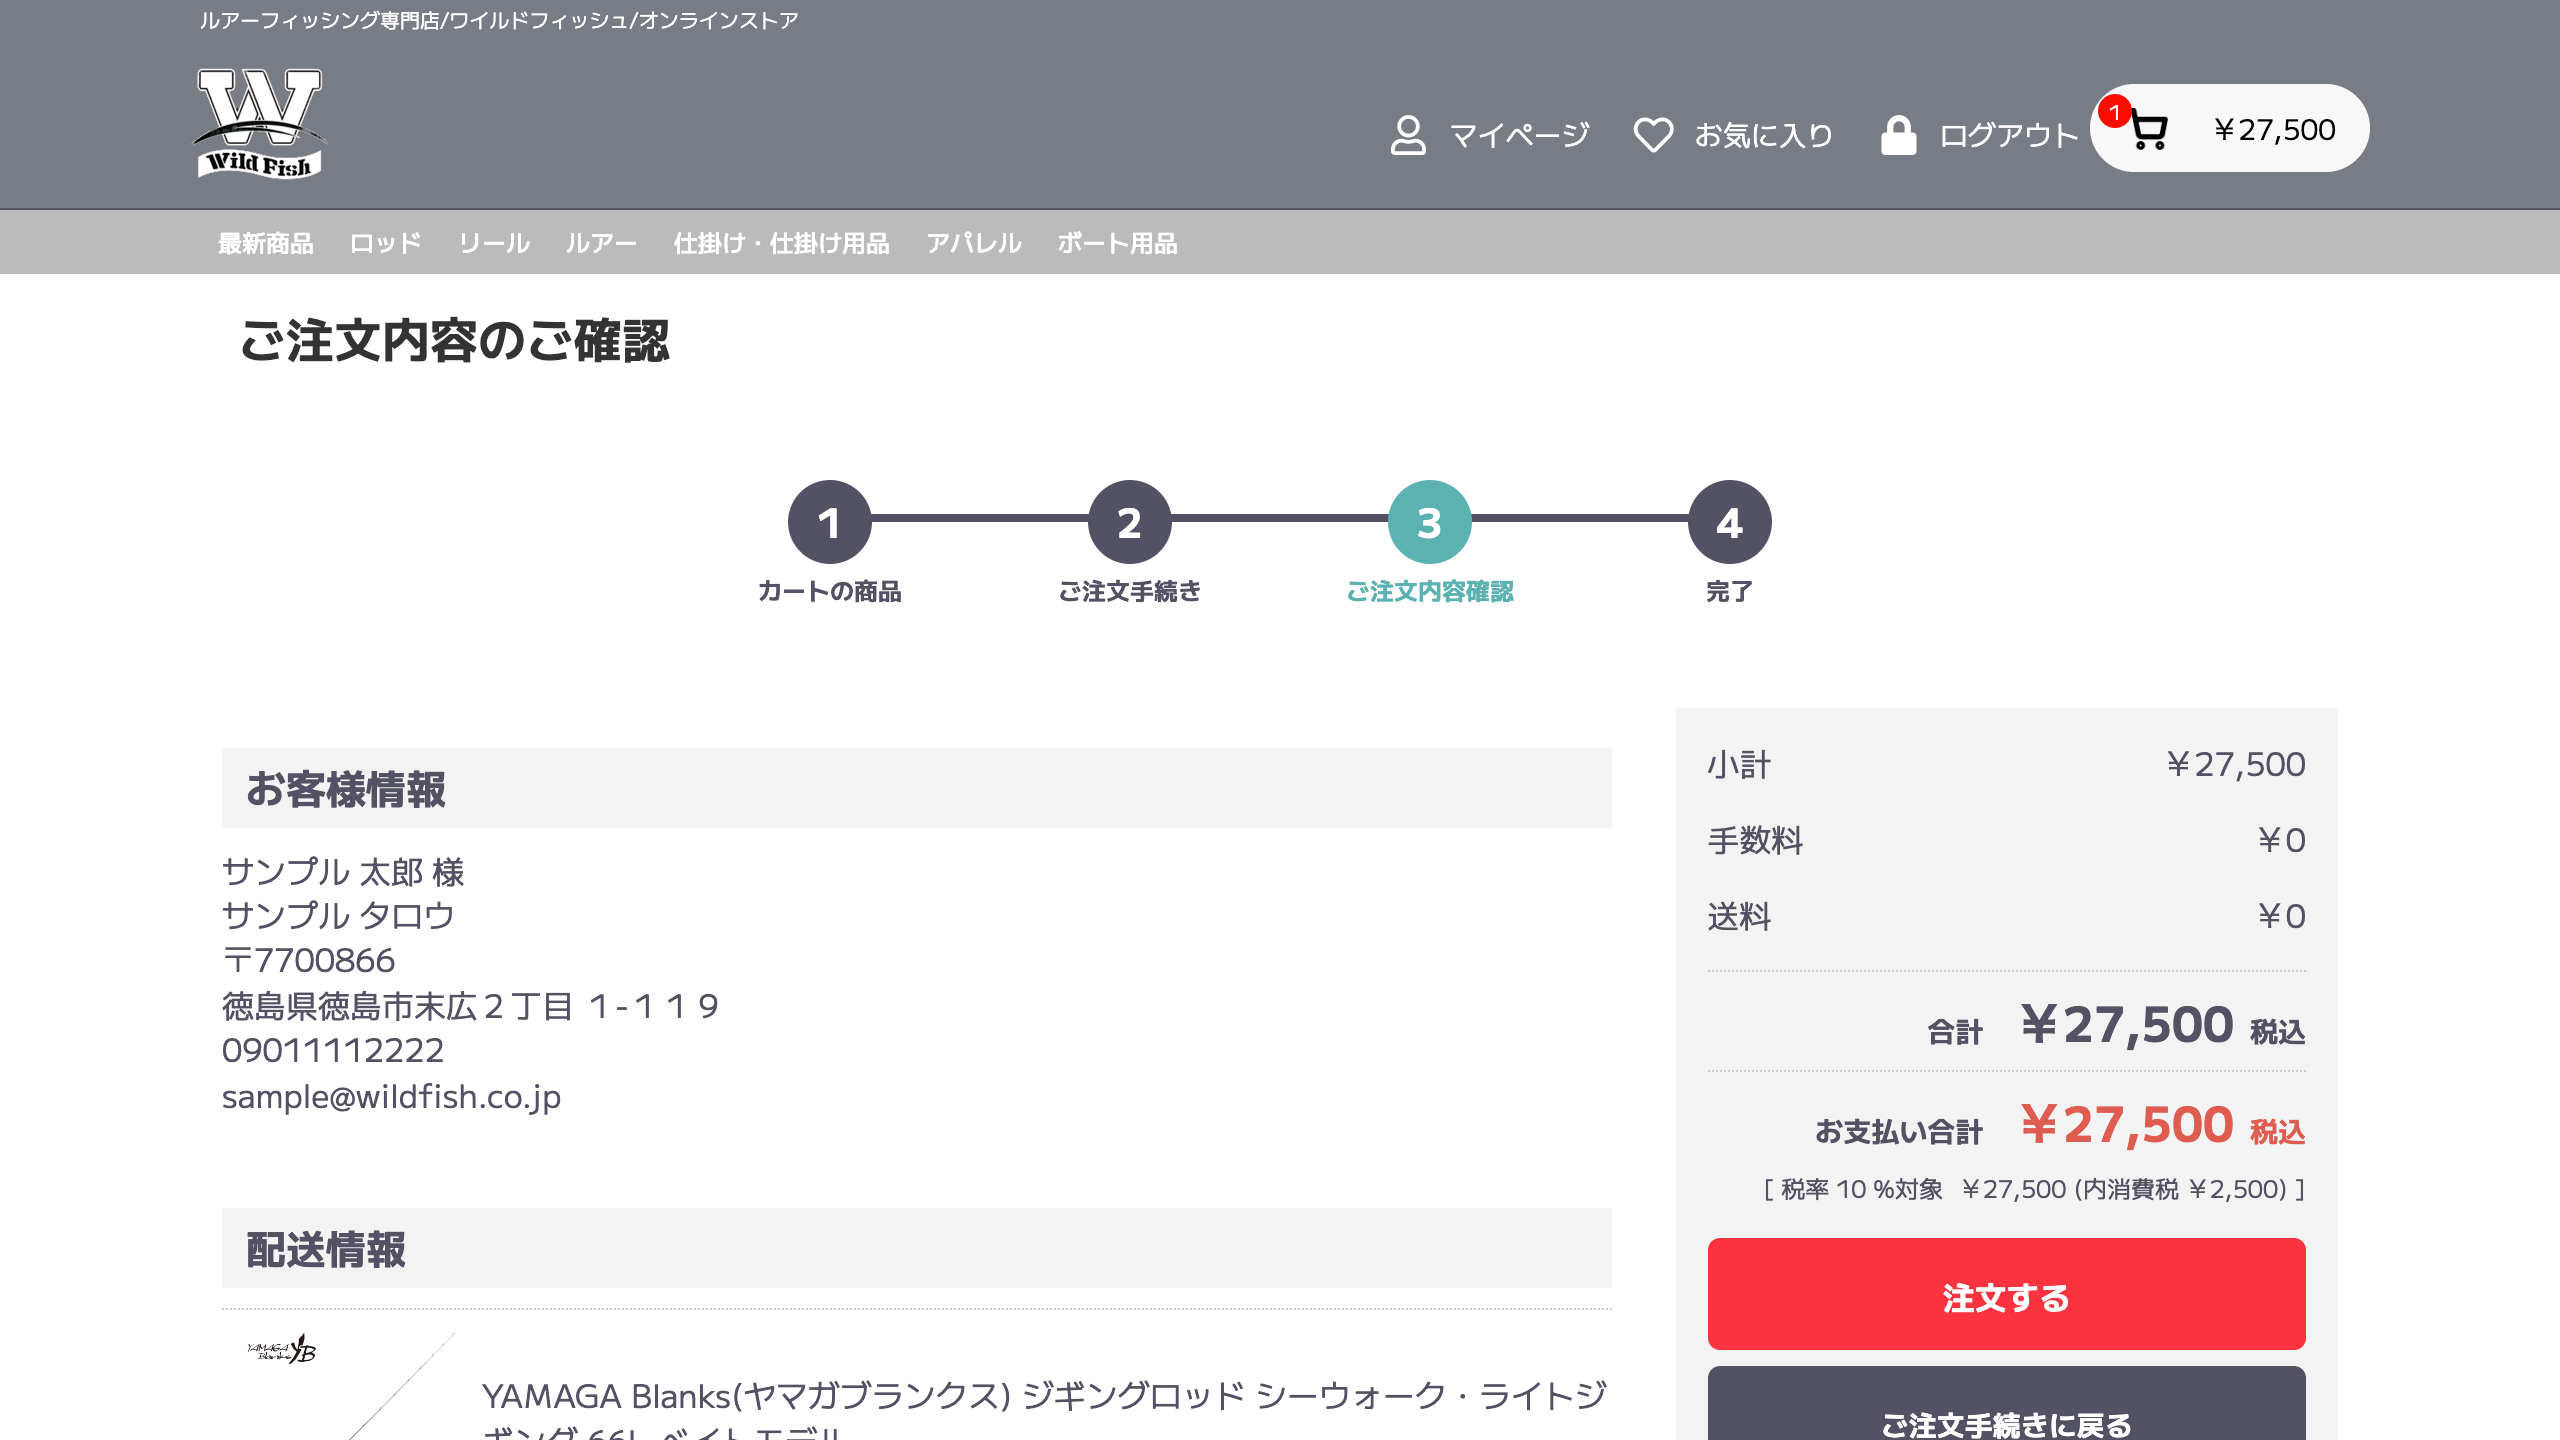This screenshot has width=2560, height=1440.
Task: Click the red cart count badge
Action: point(2114,112)
